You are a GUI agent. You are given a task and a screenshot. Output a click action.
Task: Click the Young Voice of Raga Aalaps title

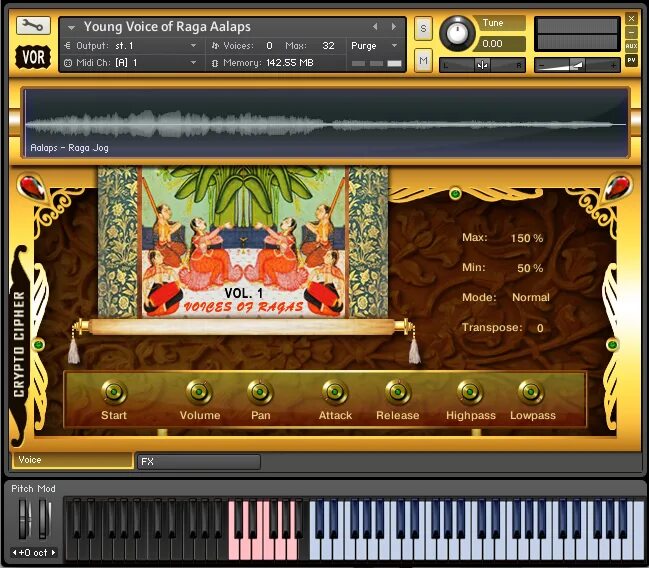pos(167,26)
